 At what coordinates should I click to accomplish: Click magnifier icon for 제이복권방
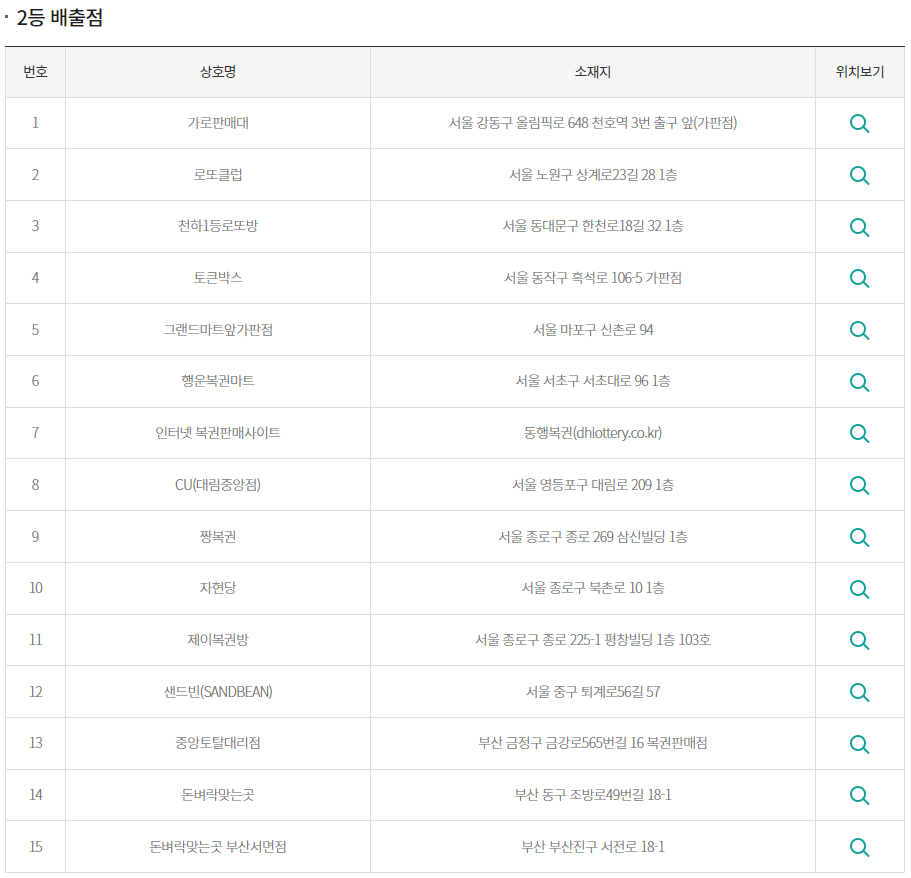tap(859, 640)
